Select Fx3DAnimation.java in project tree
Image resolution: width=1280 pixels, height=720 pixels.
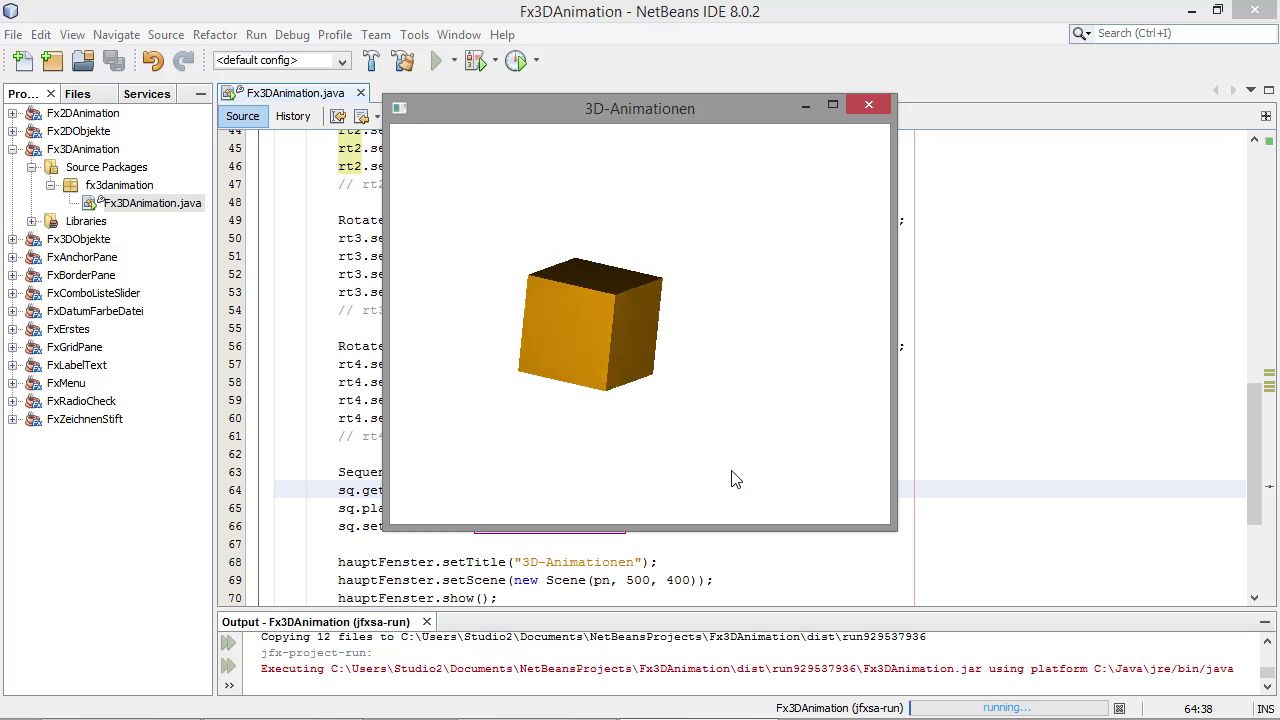click(x=152, y=203)
